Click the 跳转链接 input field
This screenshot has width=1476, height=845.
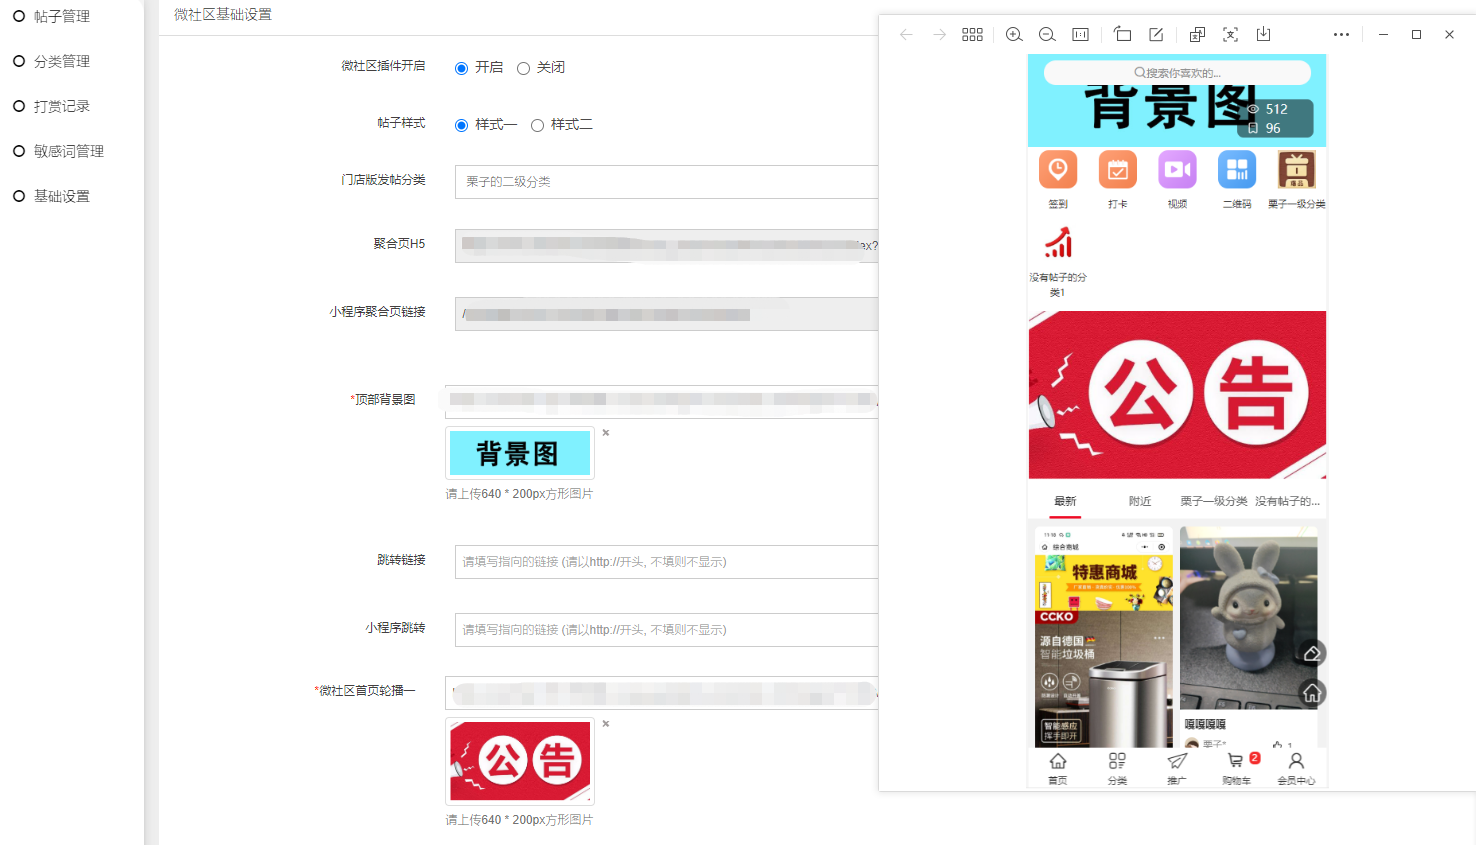[x=666, y=562]
